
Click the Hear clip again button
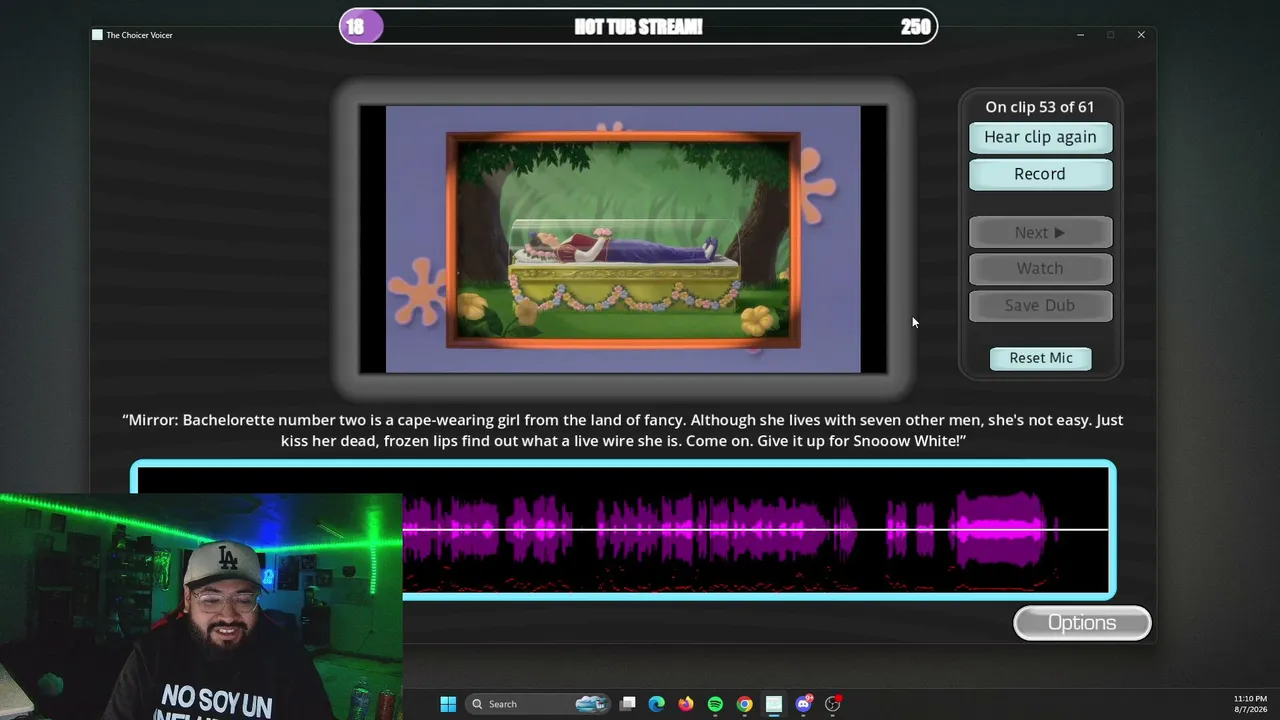1040,137
